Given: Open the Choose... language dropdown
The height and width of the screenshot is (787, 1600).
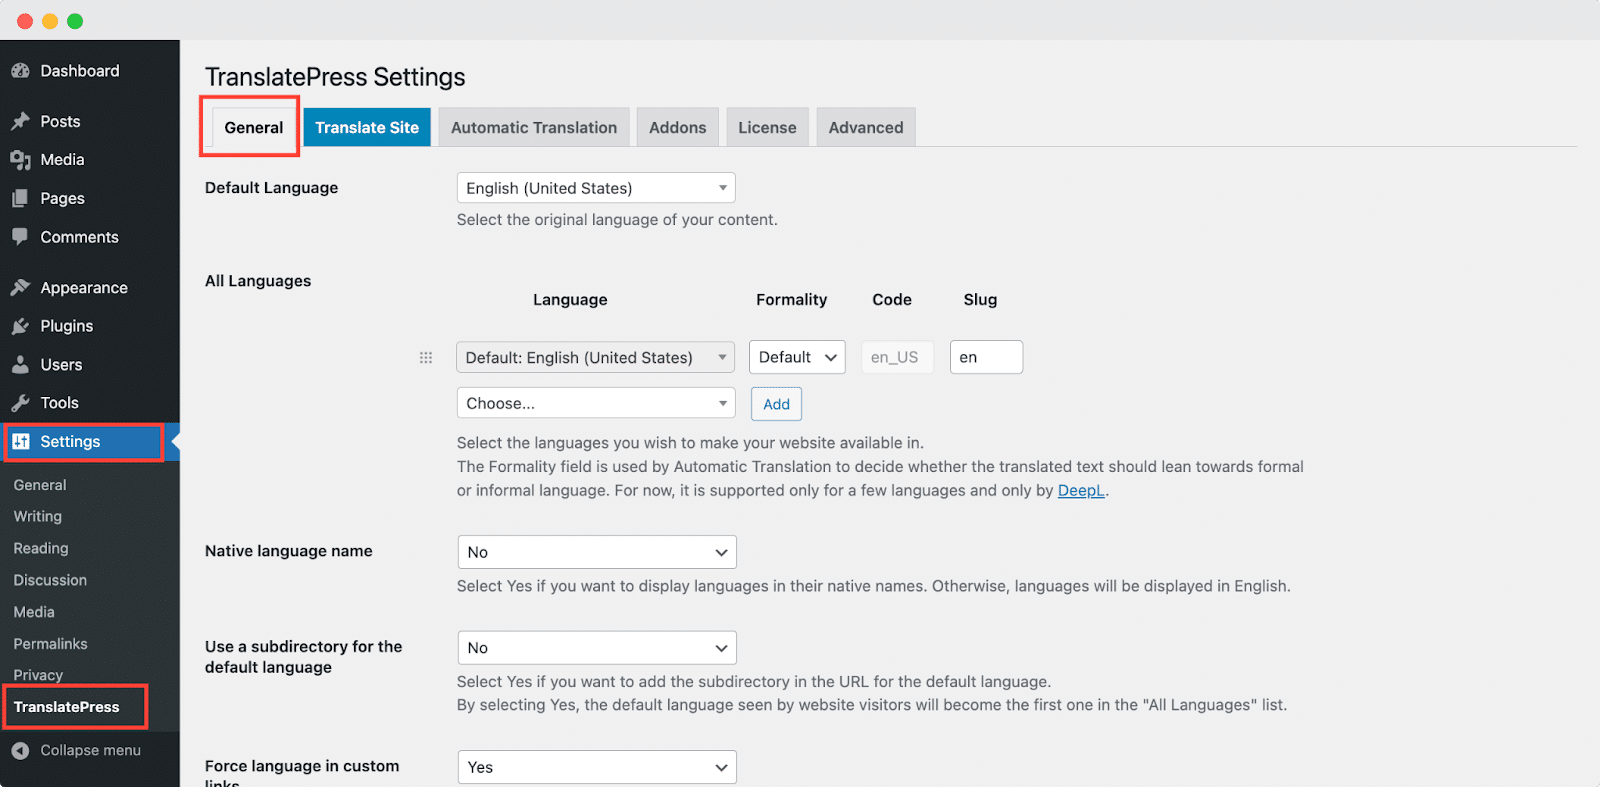Looking at the screenshot, I should coord(596,403).
